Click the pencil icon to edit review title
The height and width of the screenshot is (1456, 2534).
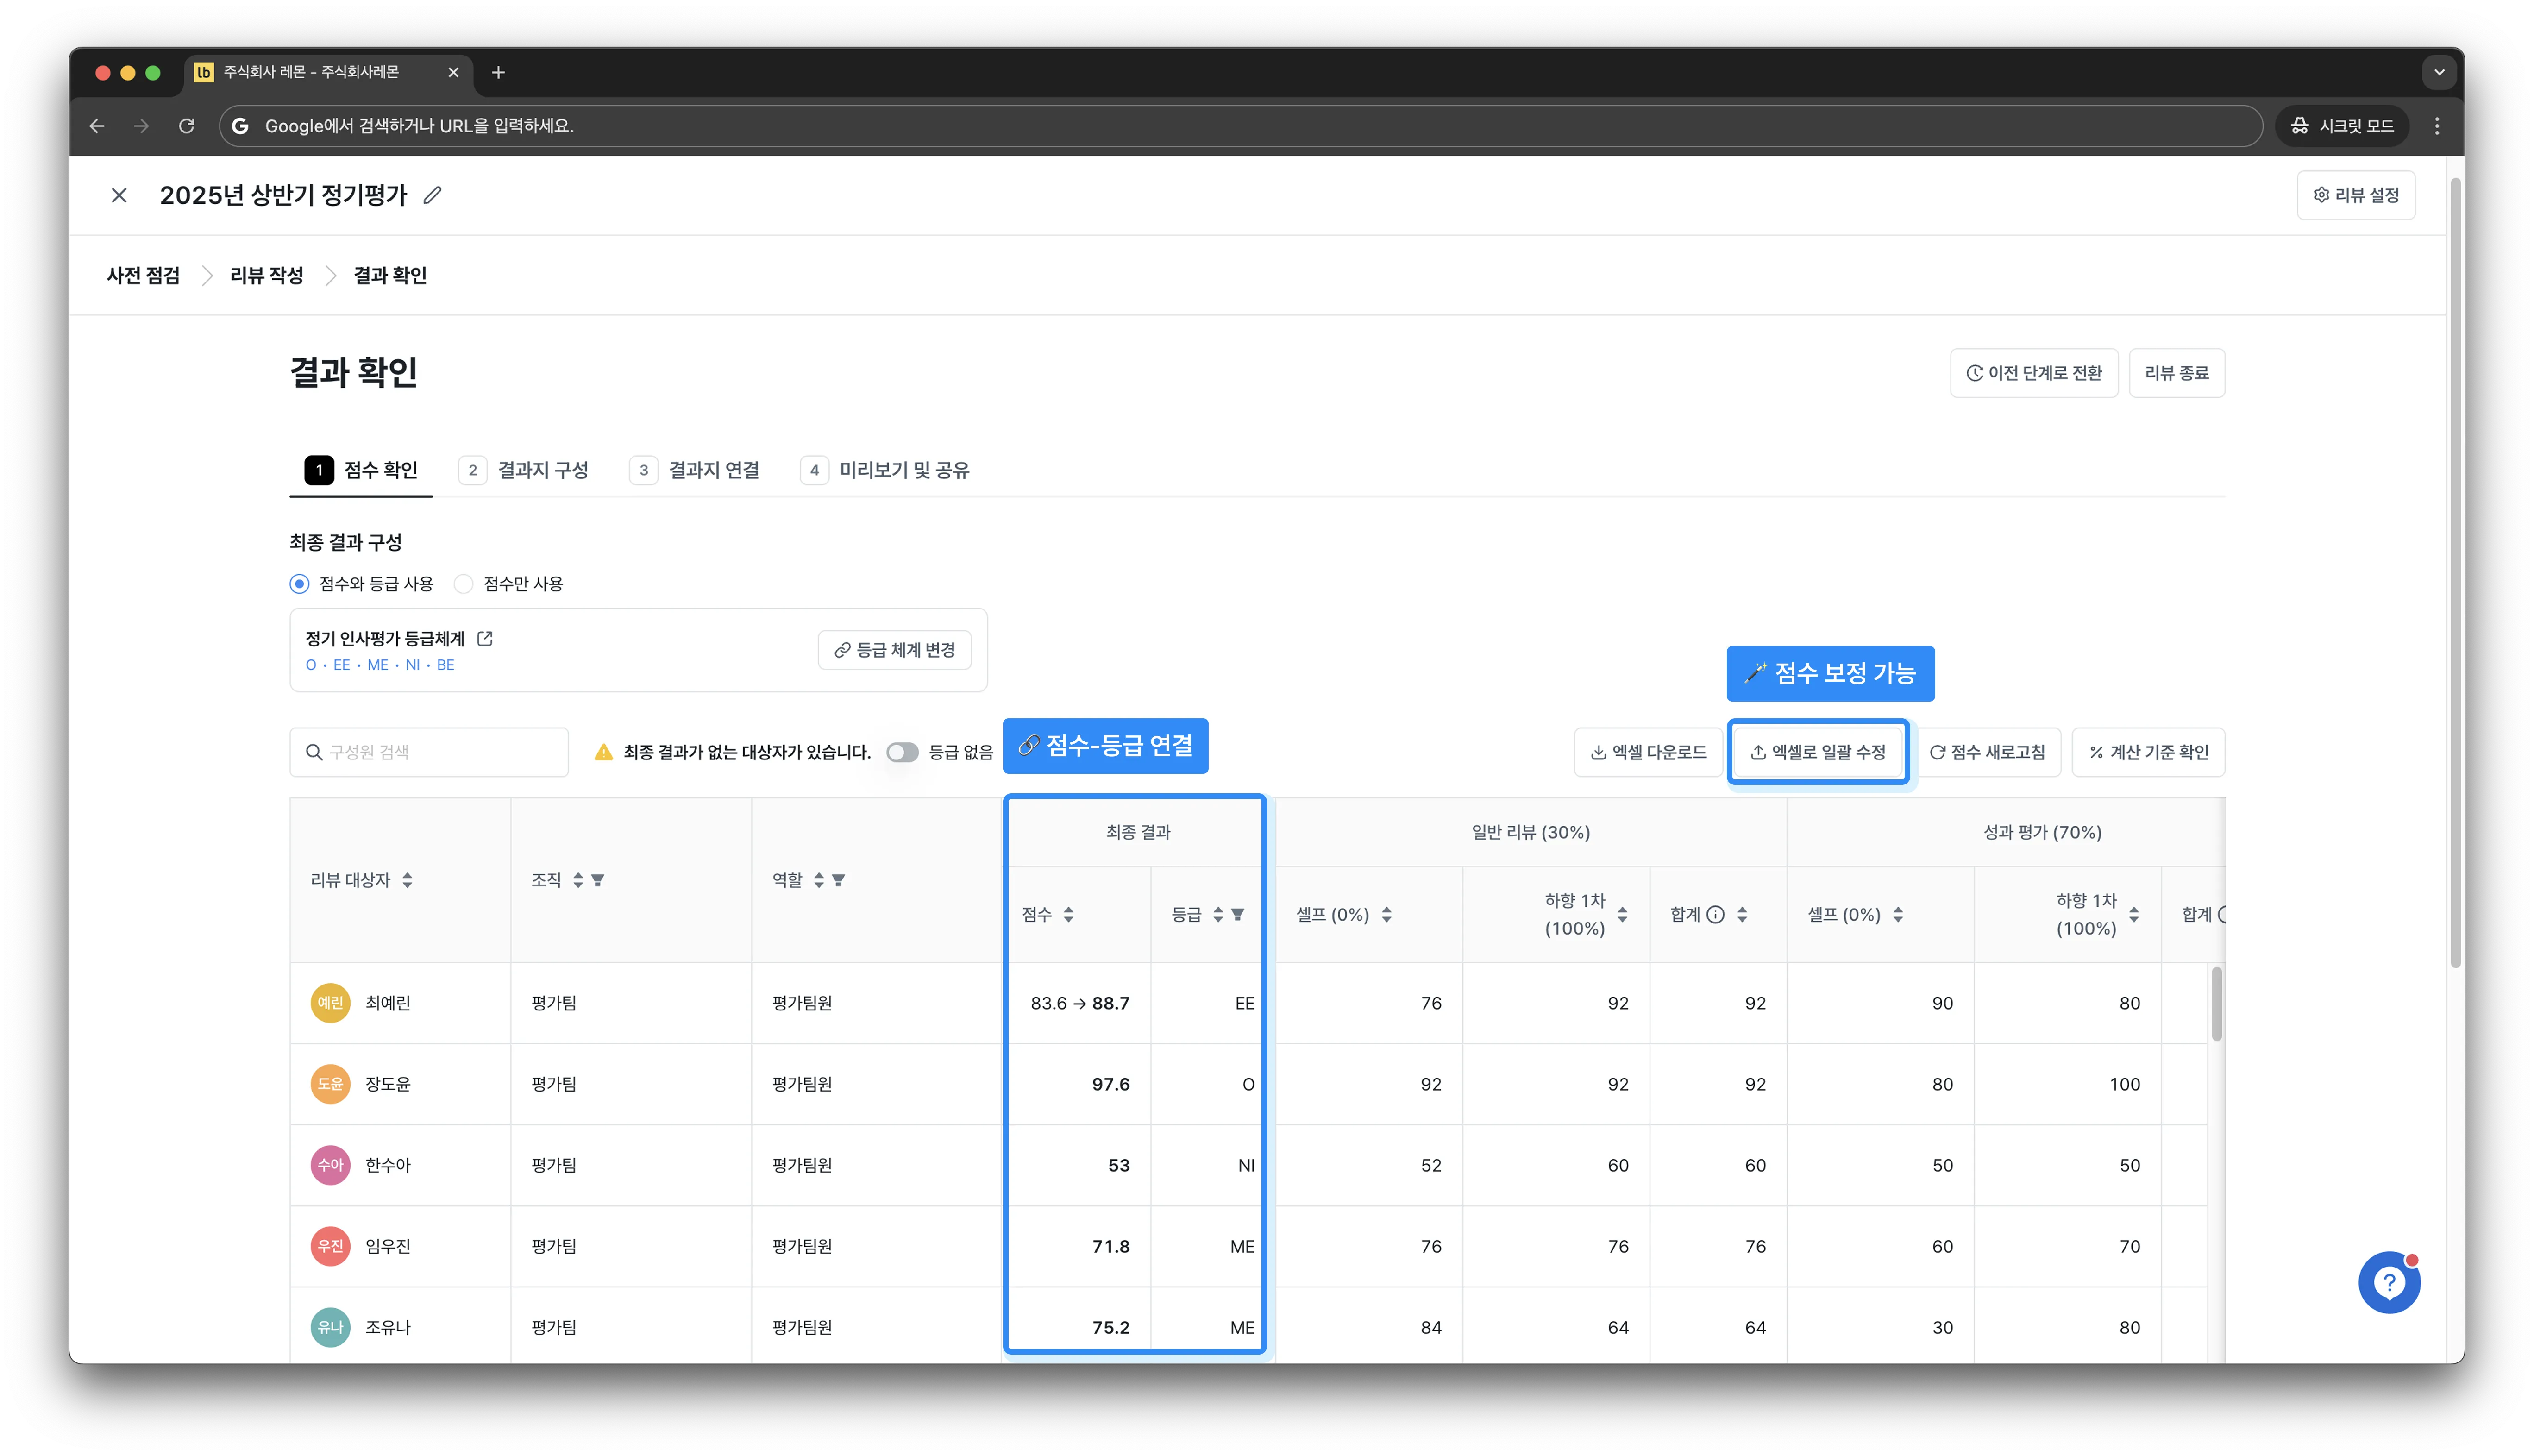[x=432, y=195]
